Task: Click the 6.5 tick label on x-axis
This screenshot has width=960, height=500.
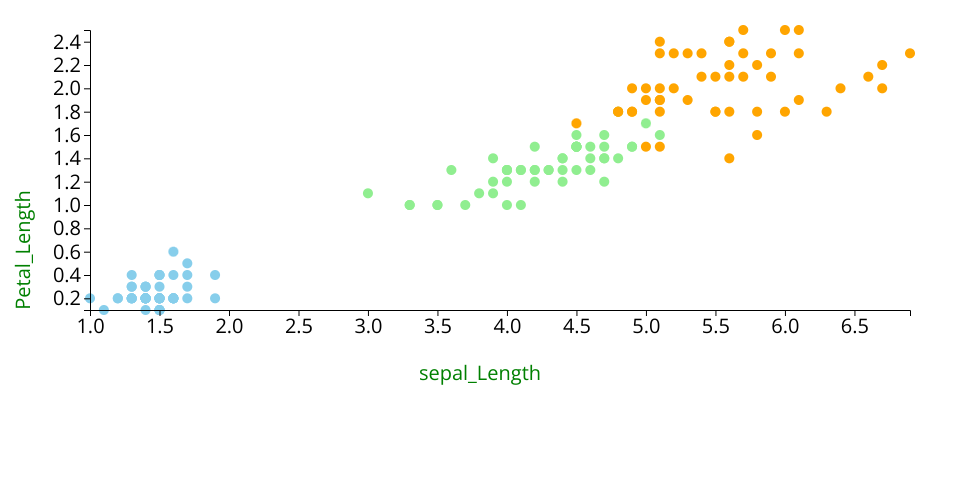Action: [854, 327]
